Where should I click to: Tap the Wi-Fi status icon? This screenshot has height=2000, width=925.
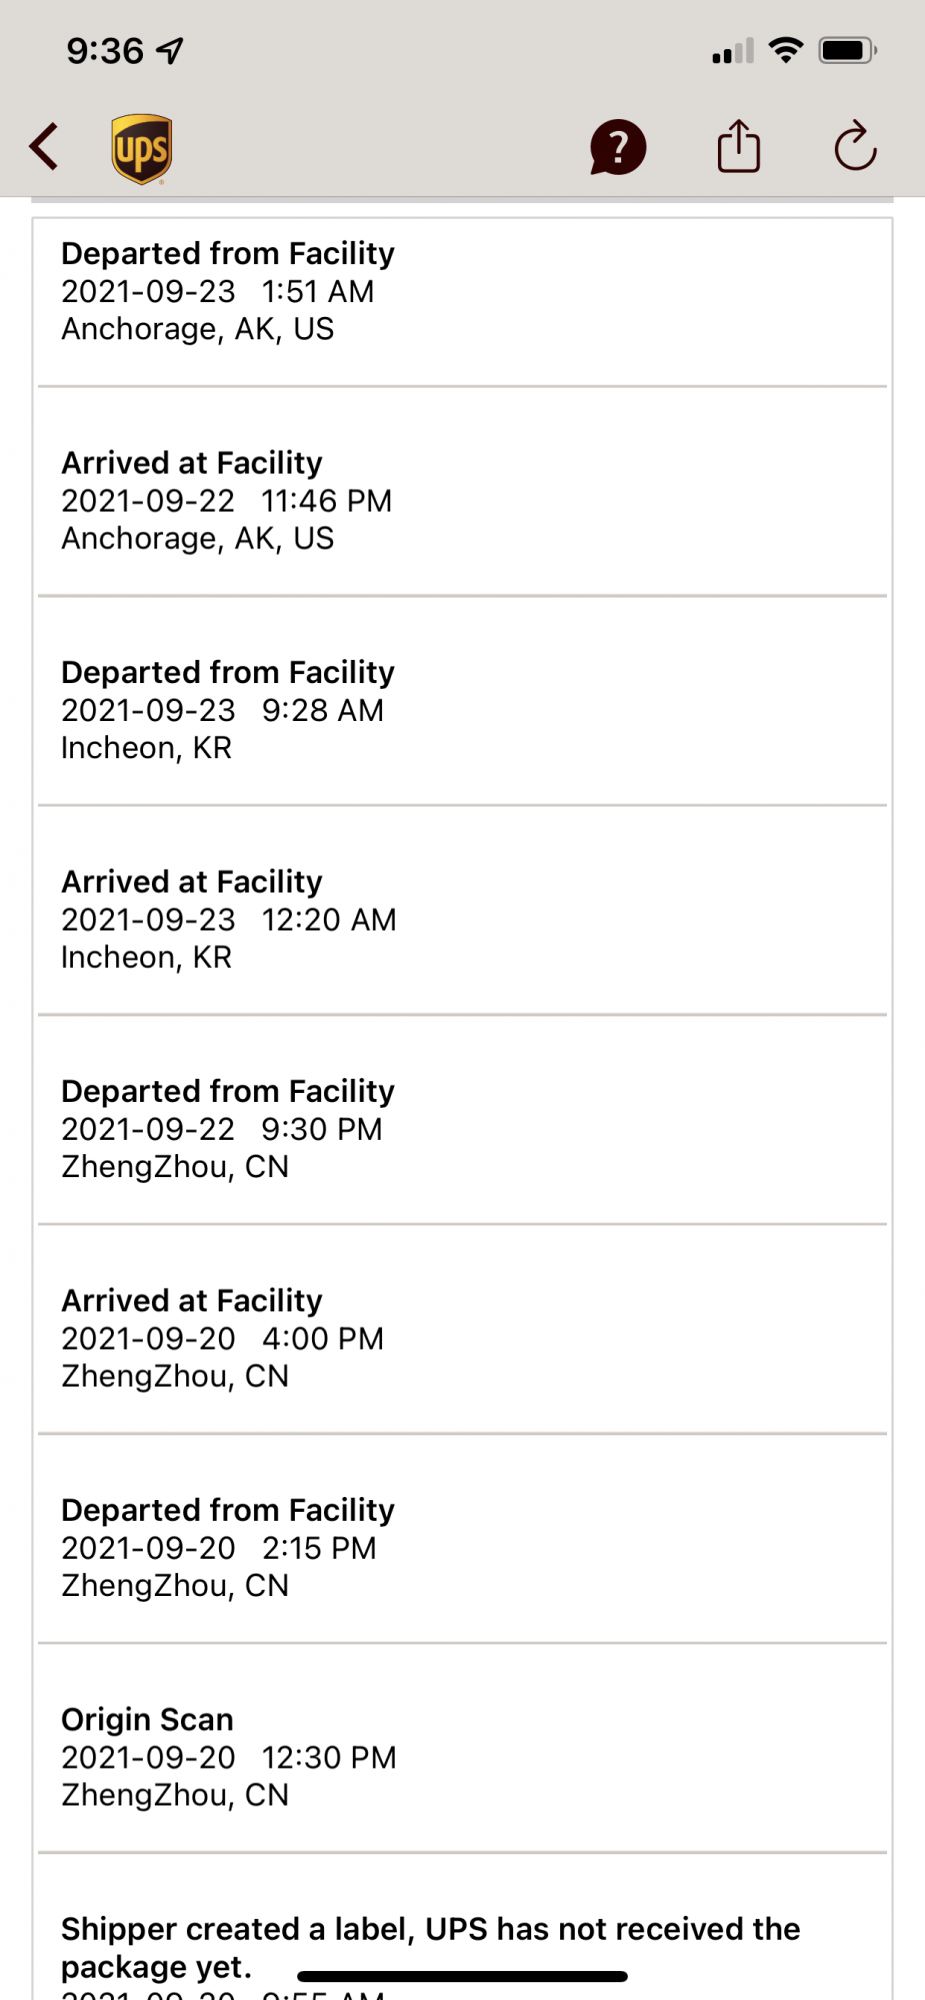click(786, 50)
